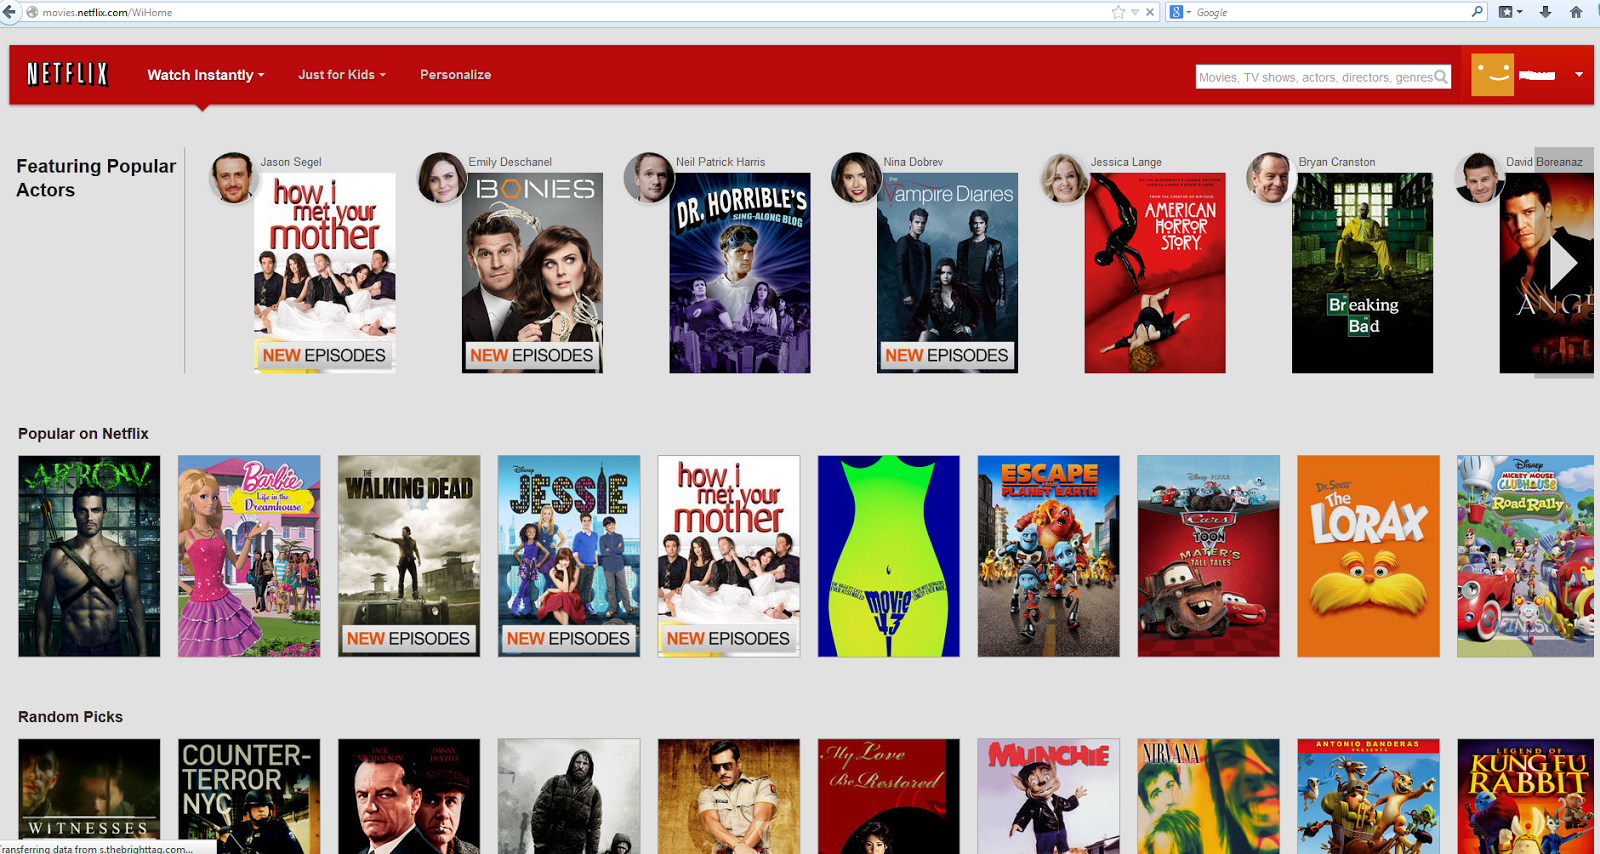Select the Breaking Bad poster
The image size is (1600, 854).
(1362, 273)
